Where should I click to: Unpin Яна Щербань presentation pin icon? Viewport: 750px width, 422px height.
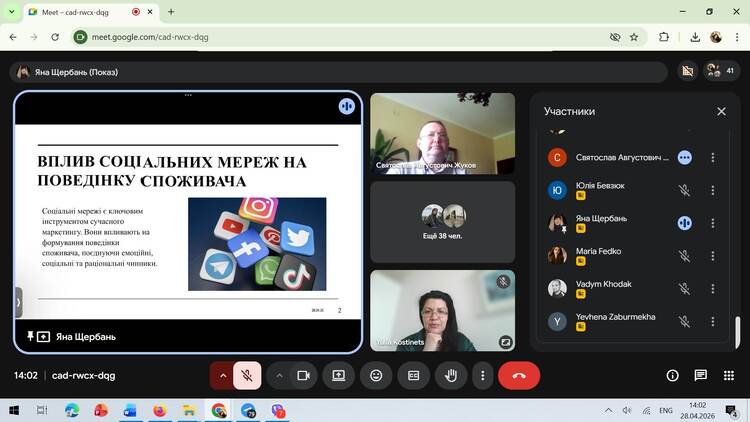30,336
